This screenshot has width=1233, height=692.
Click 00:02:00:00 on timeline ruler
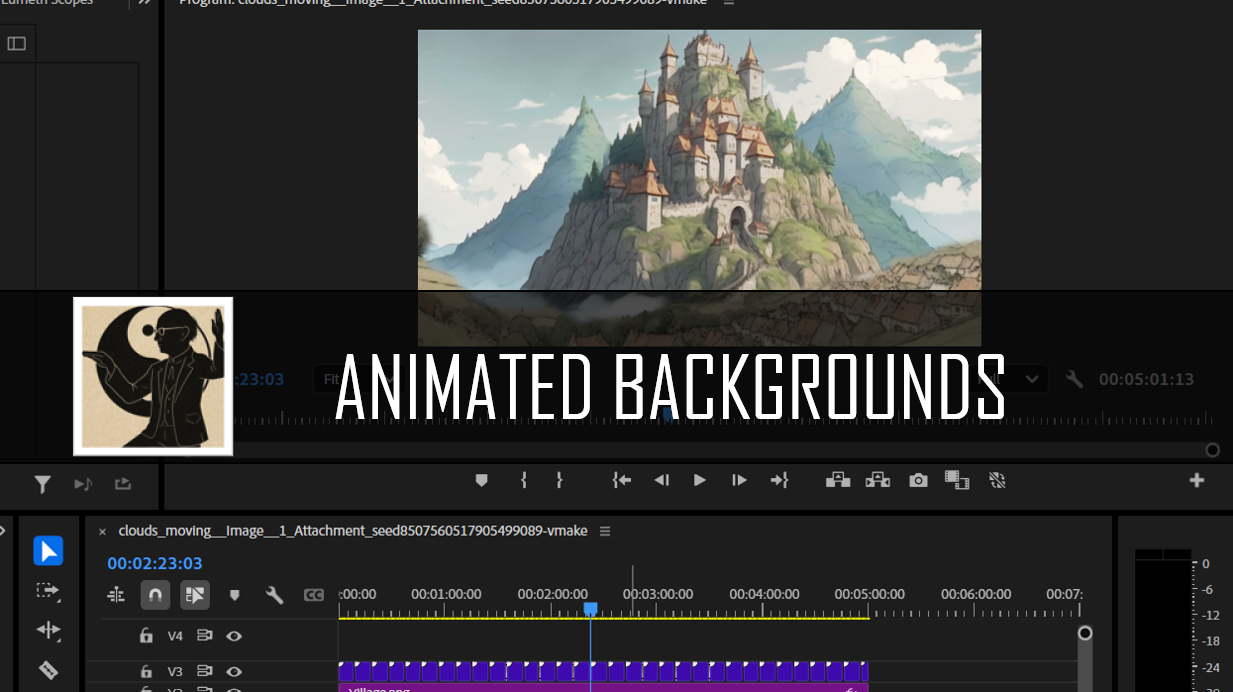[552, 594]
